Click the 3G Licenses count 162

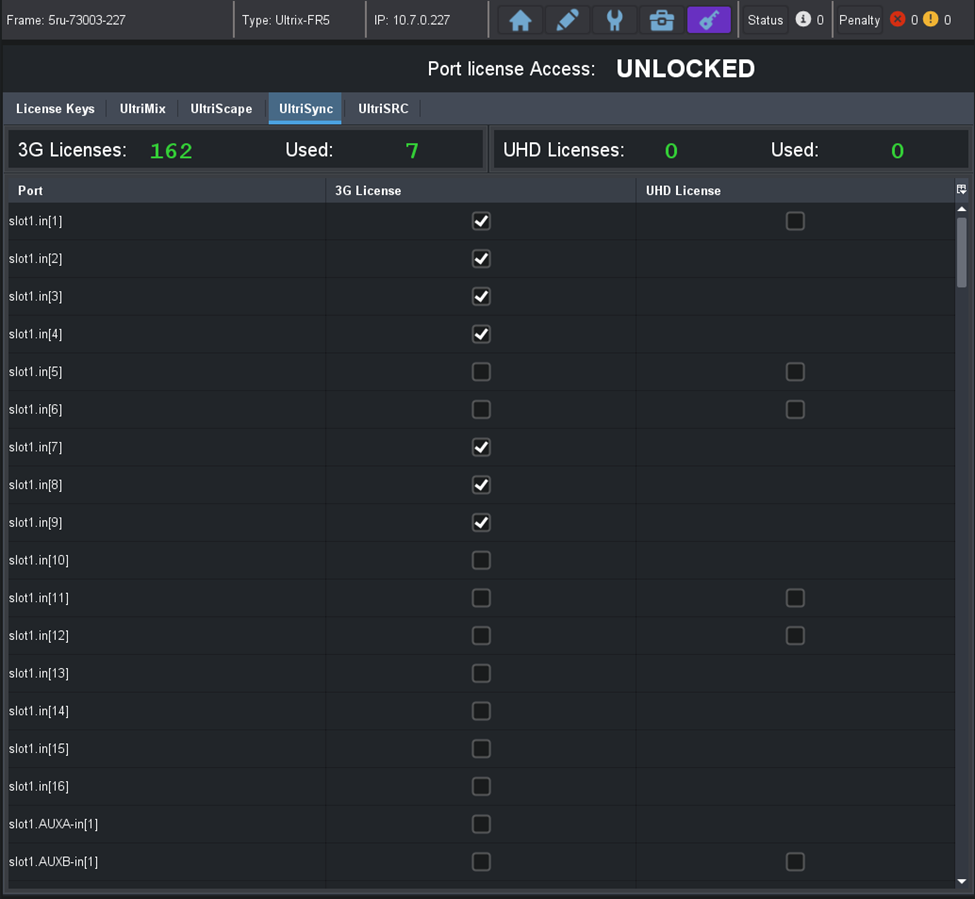coord(171,150)
